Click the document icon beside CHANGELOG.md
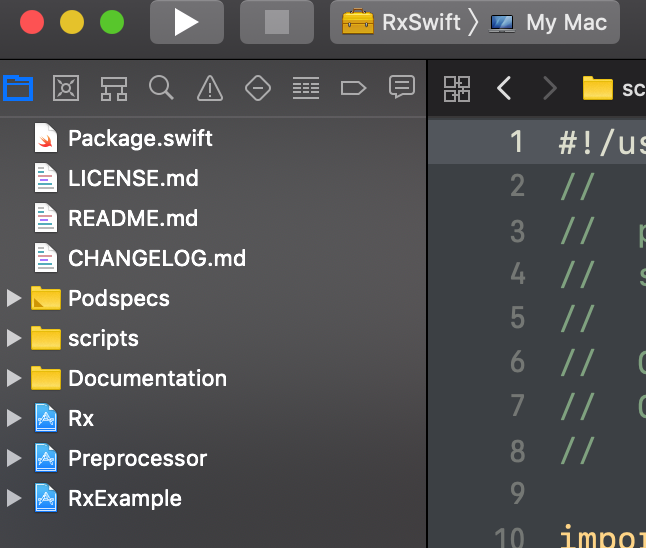 pos(46,258)
